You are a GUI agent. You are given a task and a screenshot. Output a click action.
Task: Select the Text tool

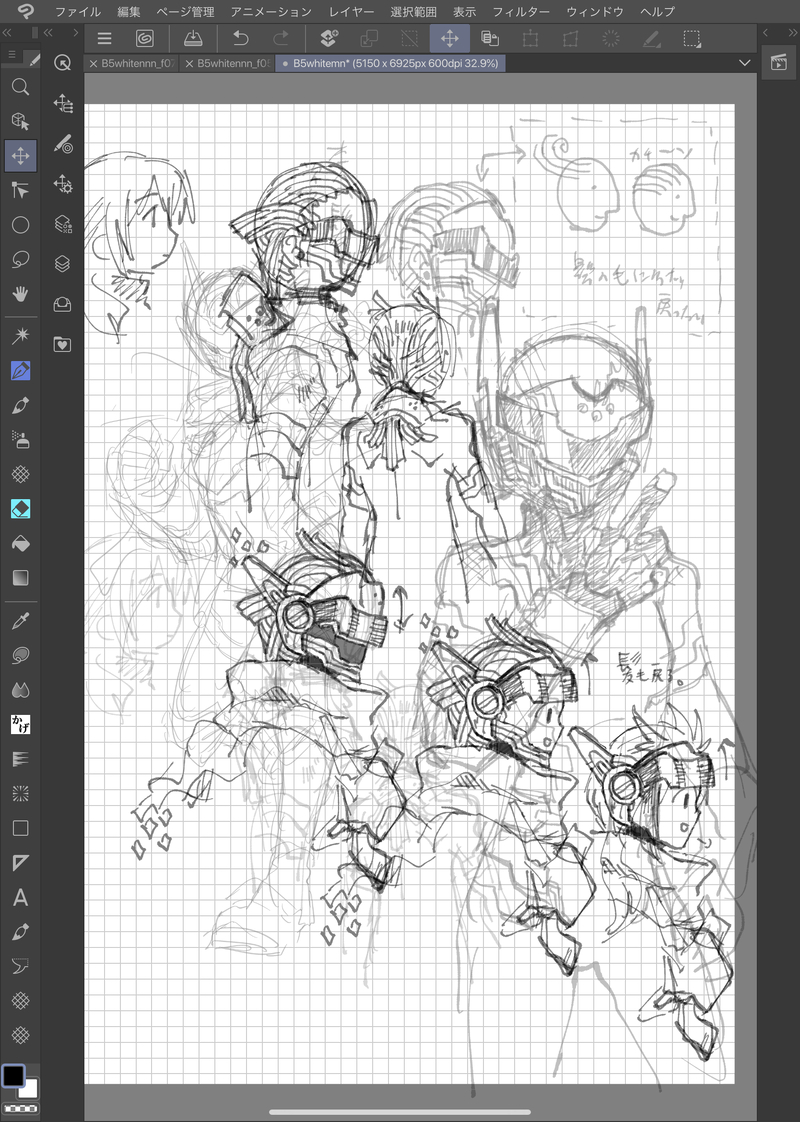[x=21, y=897]
